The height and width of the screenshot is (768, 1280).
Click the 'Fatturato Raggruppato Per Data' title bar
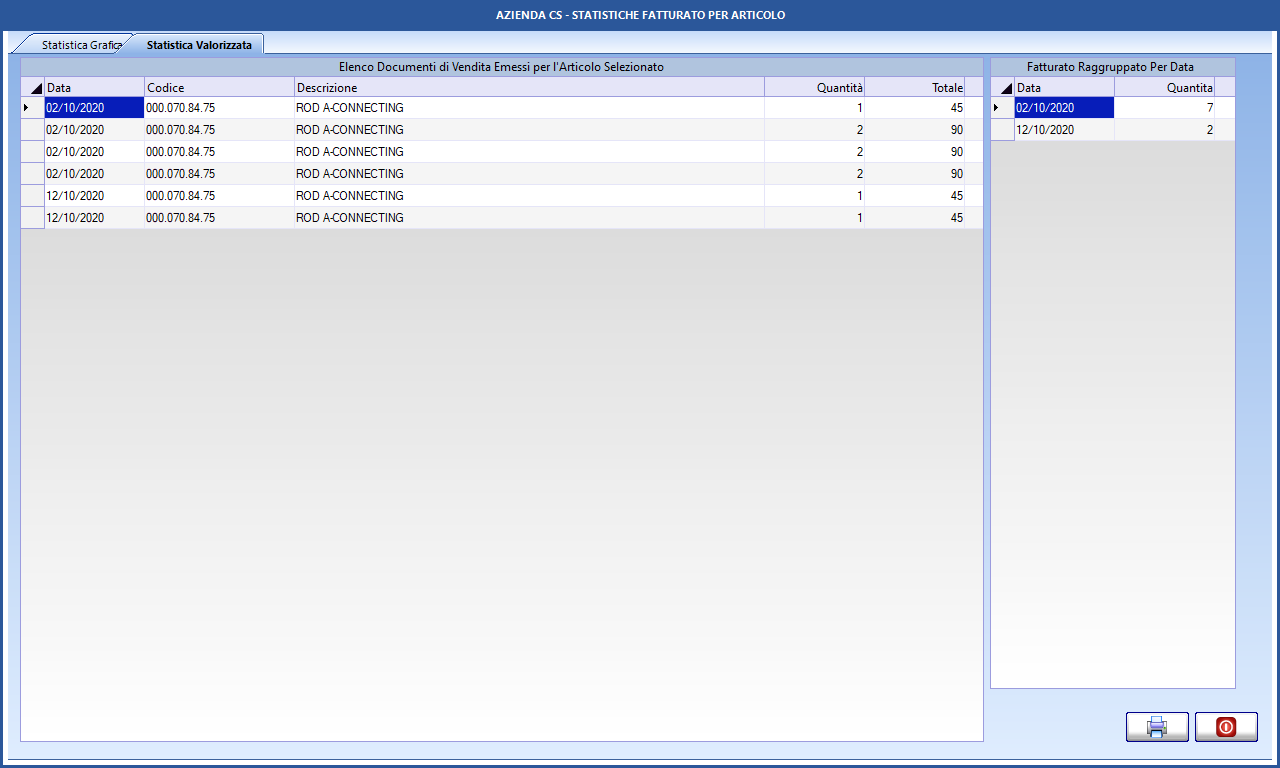(x=1113, y=67)
